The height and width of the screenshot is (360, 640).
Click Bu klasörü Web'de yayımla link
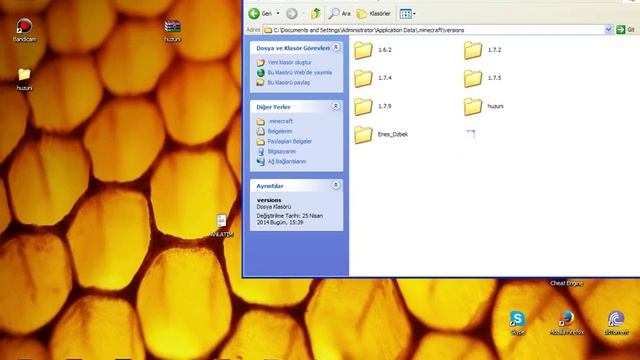pyautogui.click(x=300, y=73)
